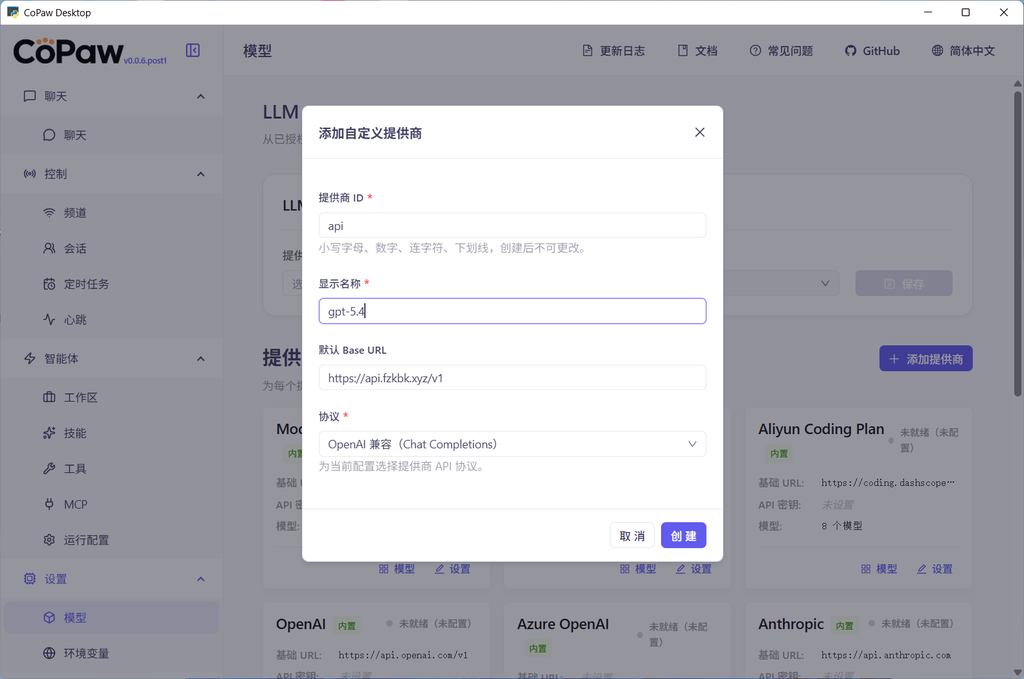Open the 技能 skills page
Image resolution: width=1024 pixels, height=679 pixels.
pos(111,433)
